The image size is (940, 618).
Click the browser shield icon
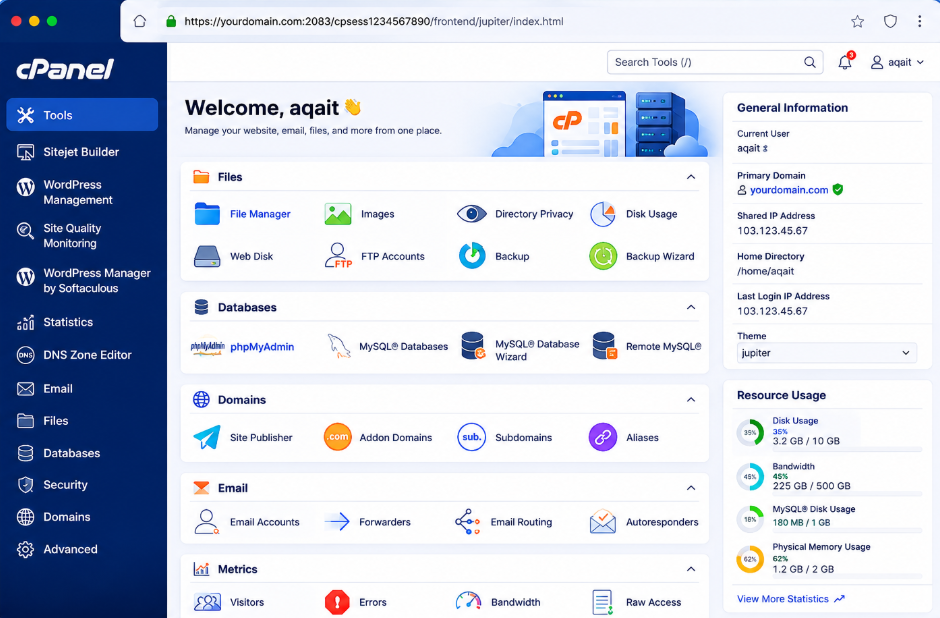tap(890, 22)
